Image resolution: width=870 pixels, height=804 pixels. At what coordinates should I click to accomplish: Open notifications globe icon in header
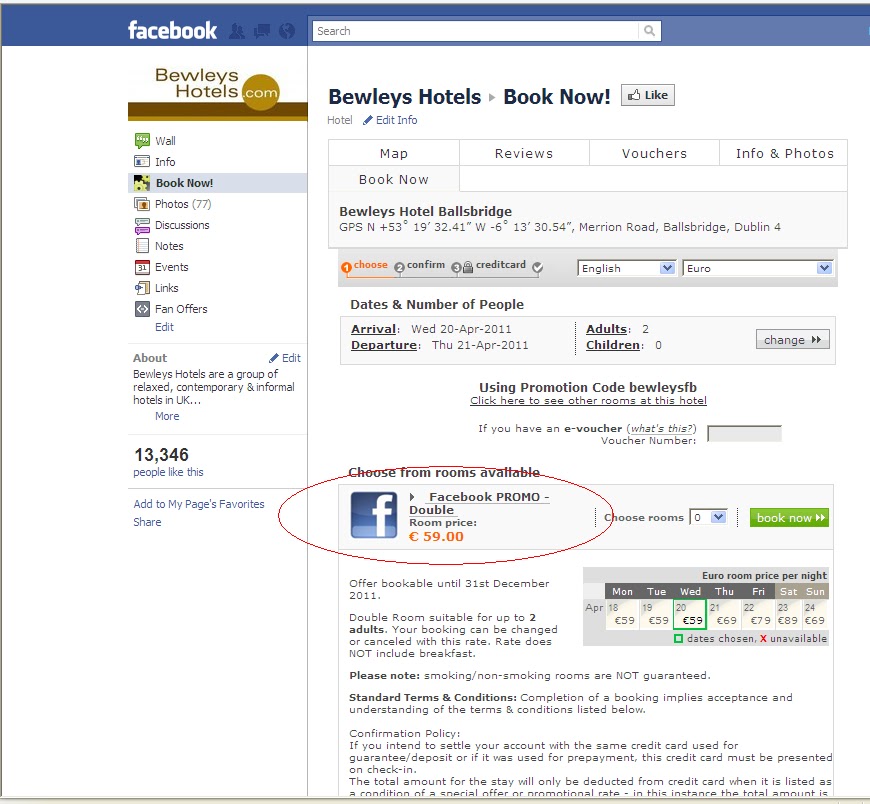[x=287, y=31]
